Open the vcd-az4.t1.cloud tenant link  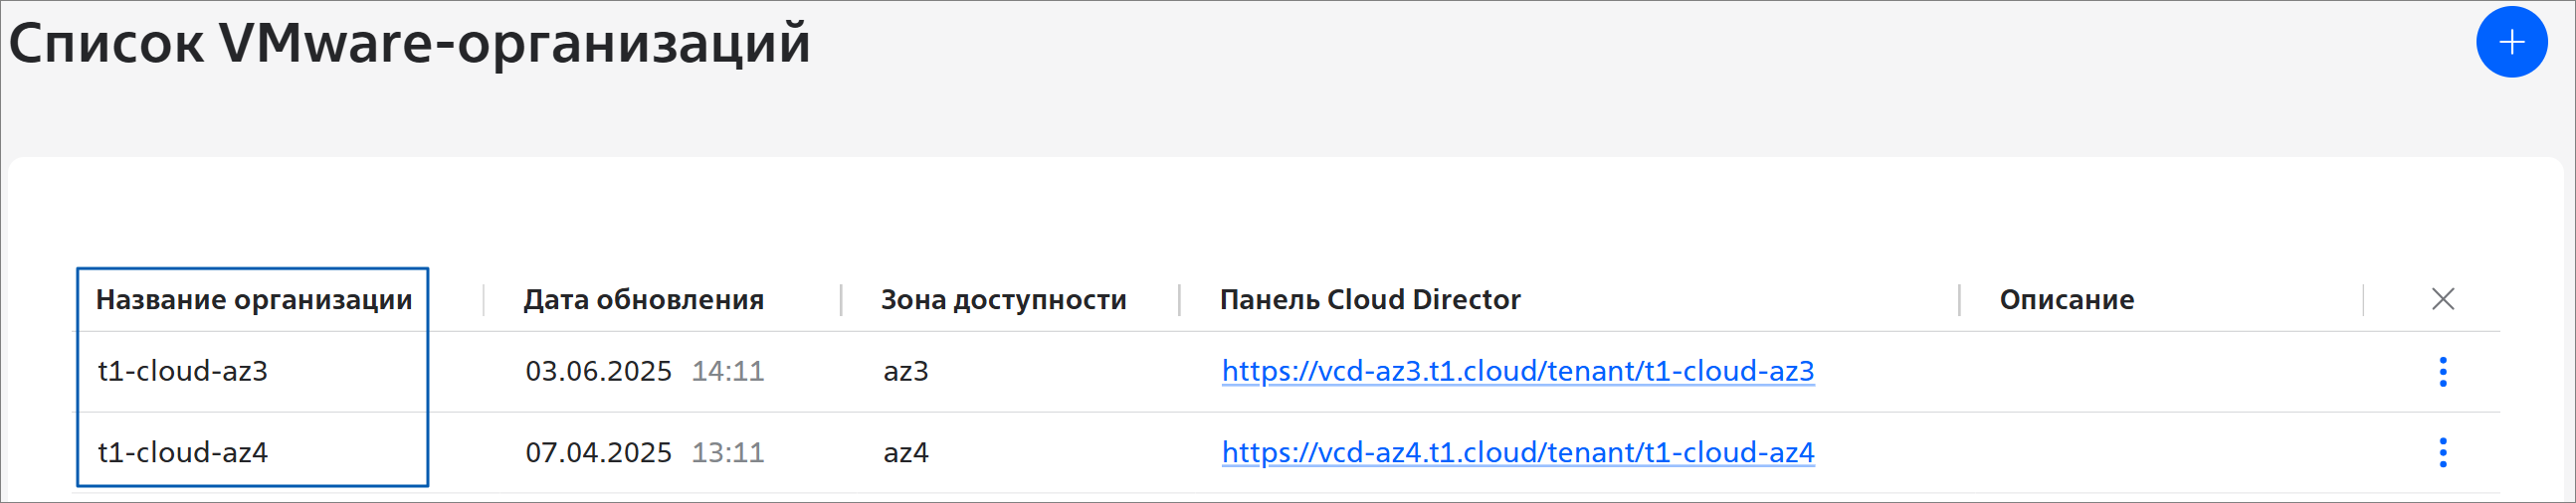click(x=1517, y=452)
